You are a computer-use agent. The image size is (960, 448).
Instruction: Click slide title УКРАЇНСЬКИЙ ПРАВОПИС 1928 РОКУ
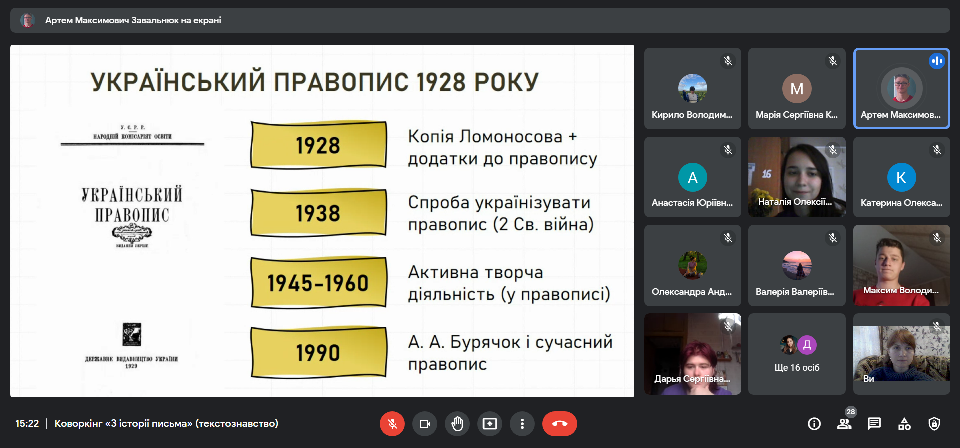pos(315,82)
